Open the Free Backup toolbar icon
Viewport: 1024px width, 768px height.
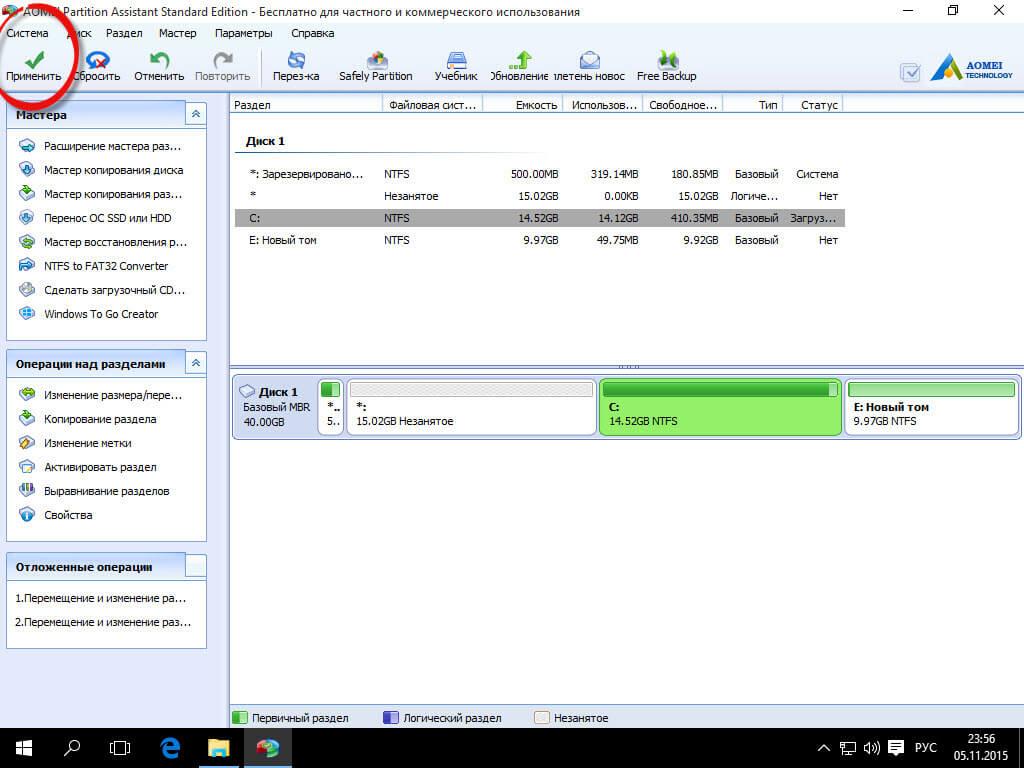tap(667, 61)
